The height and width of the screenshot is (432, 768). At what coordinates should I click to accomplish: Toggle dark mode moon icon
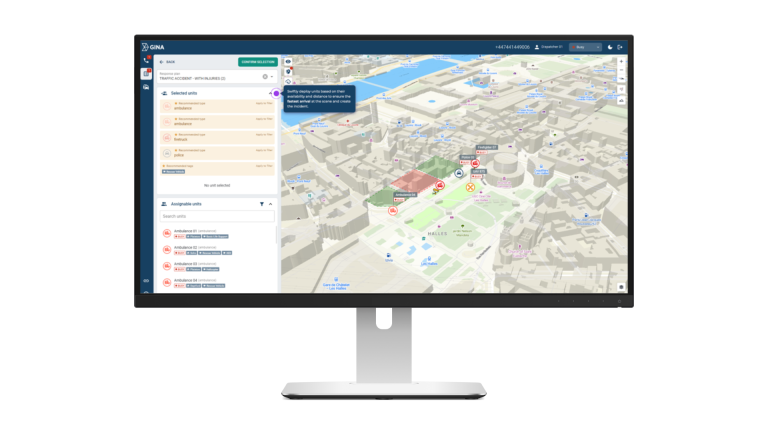[x=610, y=47]
